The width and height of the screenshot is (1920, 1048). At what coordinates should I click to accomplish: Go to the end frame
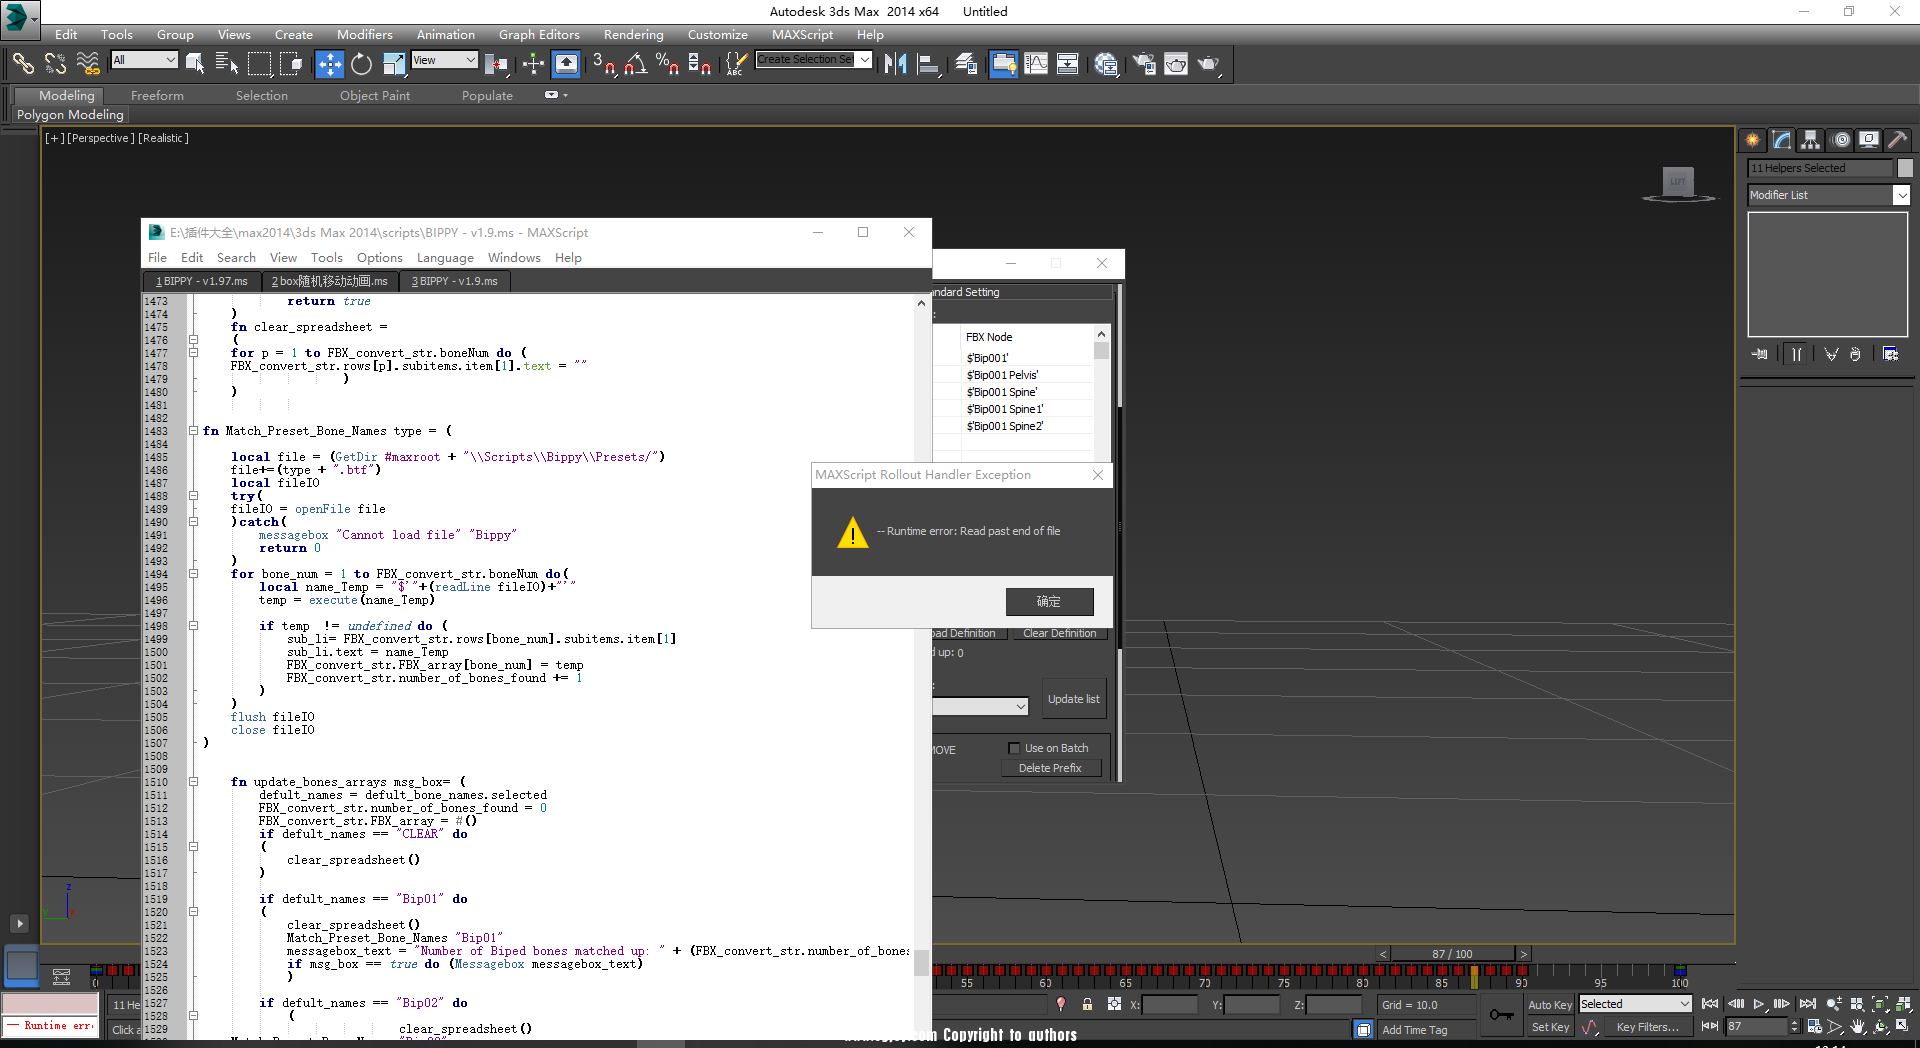click(1807, 1004)
